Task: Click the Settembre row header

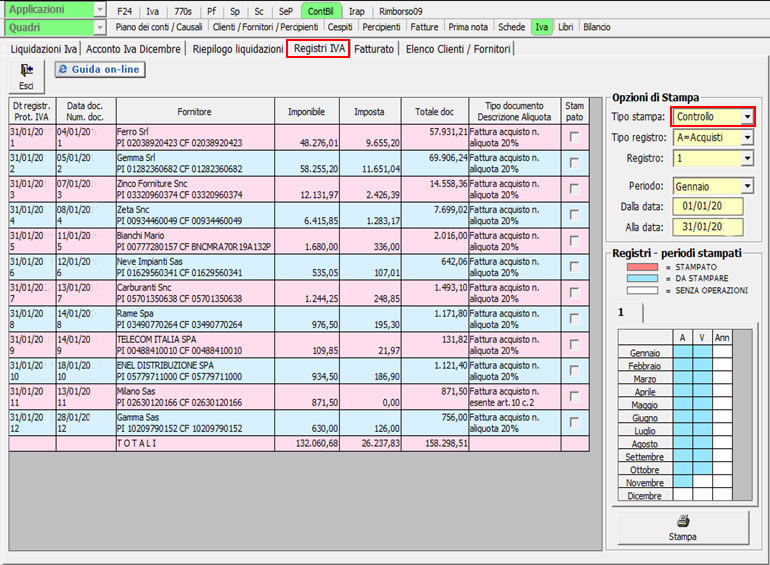Action: pos(645,456)
